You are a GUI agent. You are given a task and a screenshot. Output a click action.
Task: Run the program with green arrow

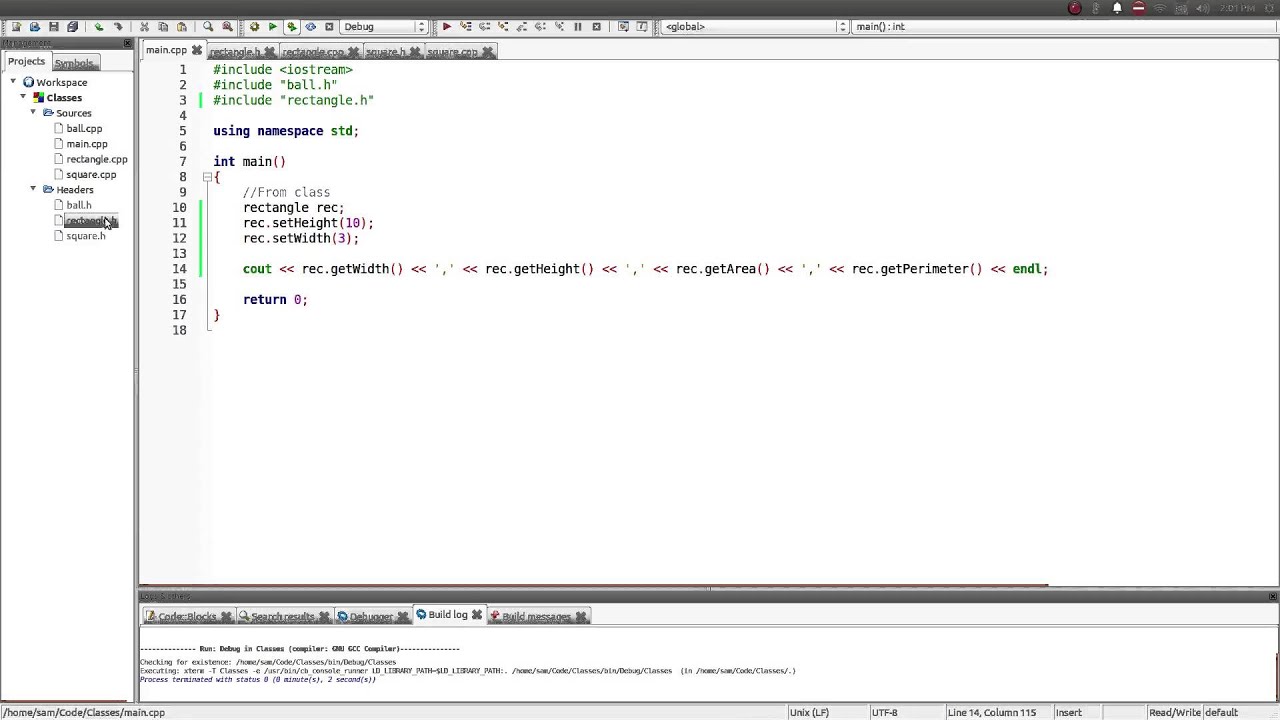point(272,27)
